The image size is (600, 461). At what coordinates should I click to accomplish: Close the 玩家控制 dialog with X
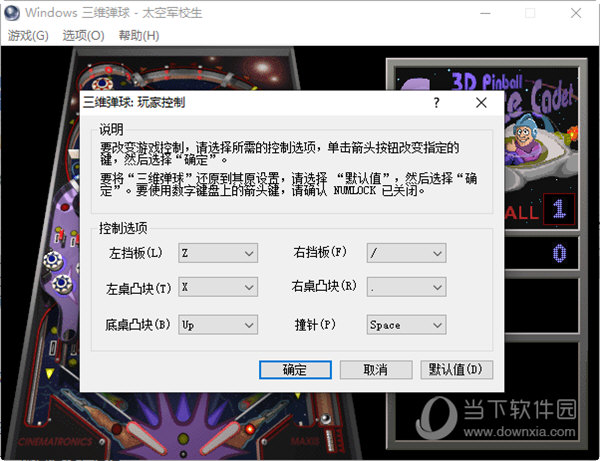[481, 103]
